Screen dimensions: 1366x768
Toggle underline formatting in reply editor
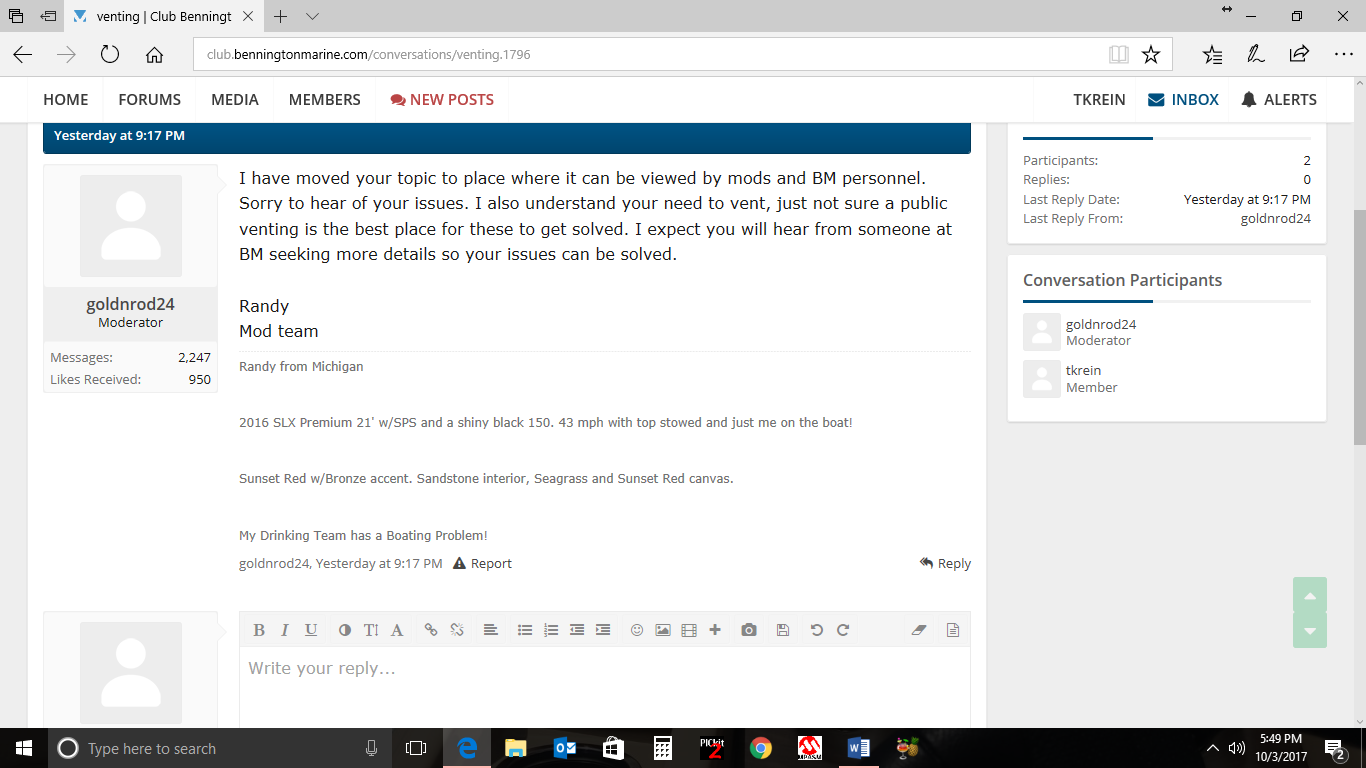(x=311, y=630)
